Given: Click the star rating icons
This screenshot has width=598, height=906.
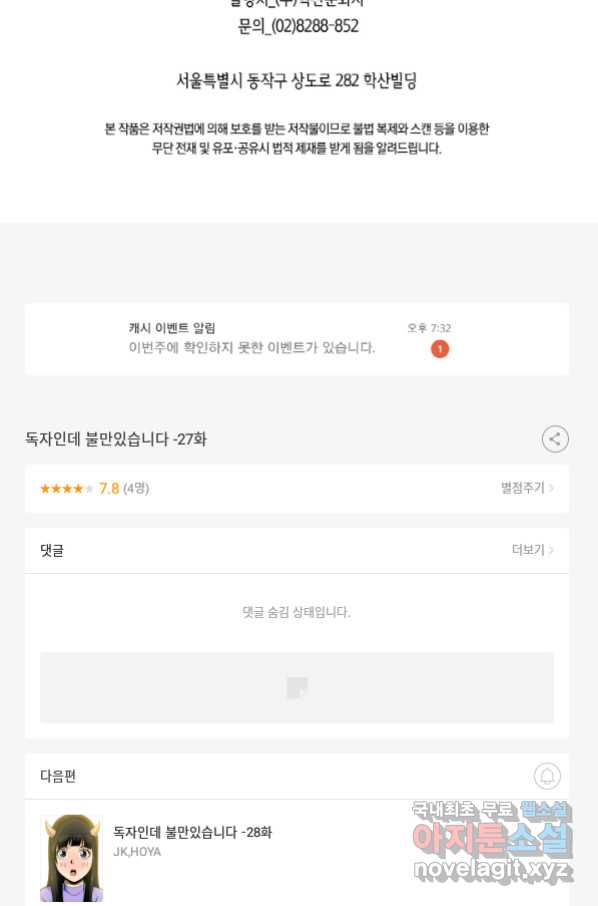Looking at the screenshot, I should point(66,489).
